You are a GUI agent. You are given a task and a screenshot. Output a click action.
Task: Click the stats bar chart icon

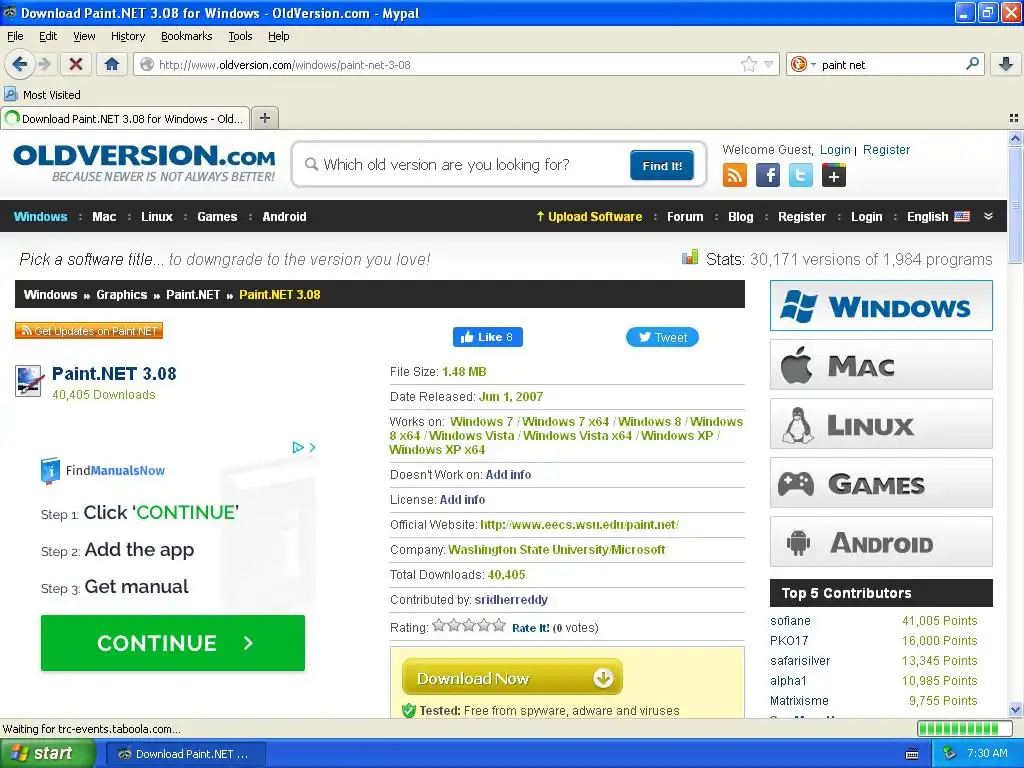690,257
